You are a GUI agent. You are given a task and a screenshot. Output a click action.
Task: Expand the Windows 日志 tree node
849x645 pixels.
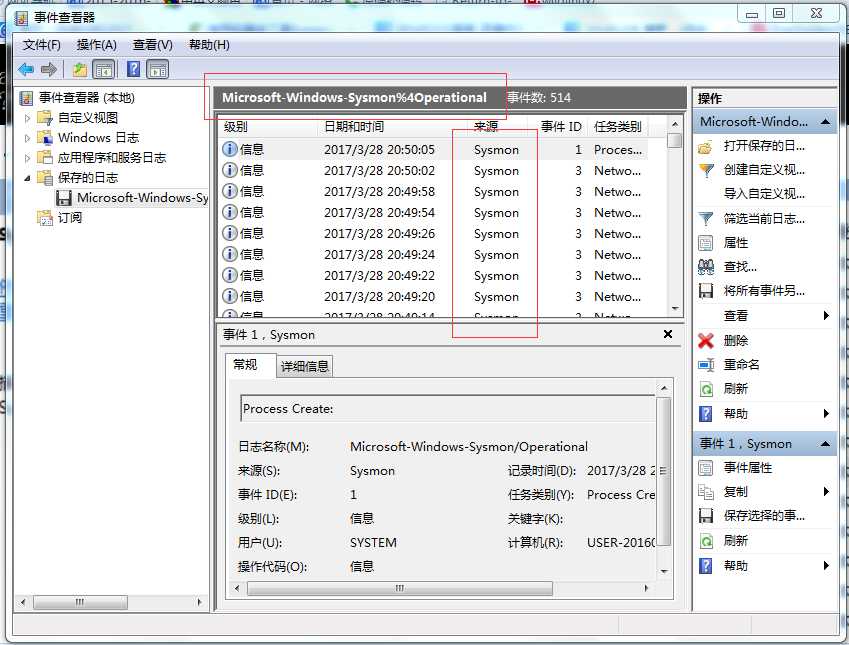[x=27, y=138]
